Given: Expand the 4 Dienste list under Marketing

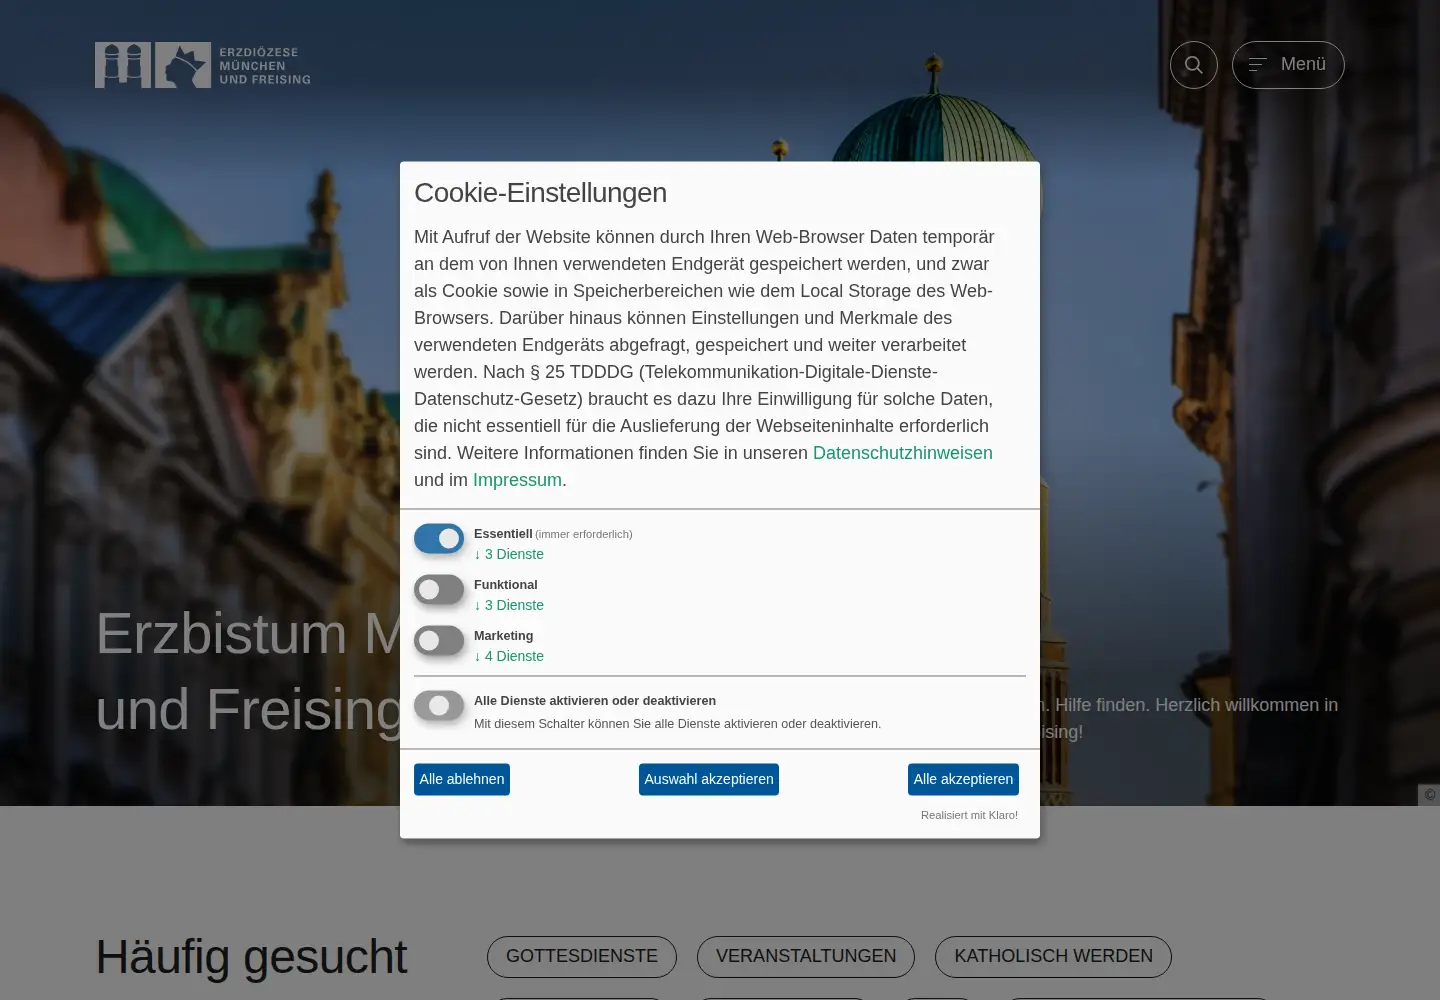Looking at the screenshot, I should tap(509, 656).
